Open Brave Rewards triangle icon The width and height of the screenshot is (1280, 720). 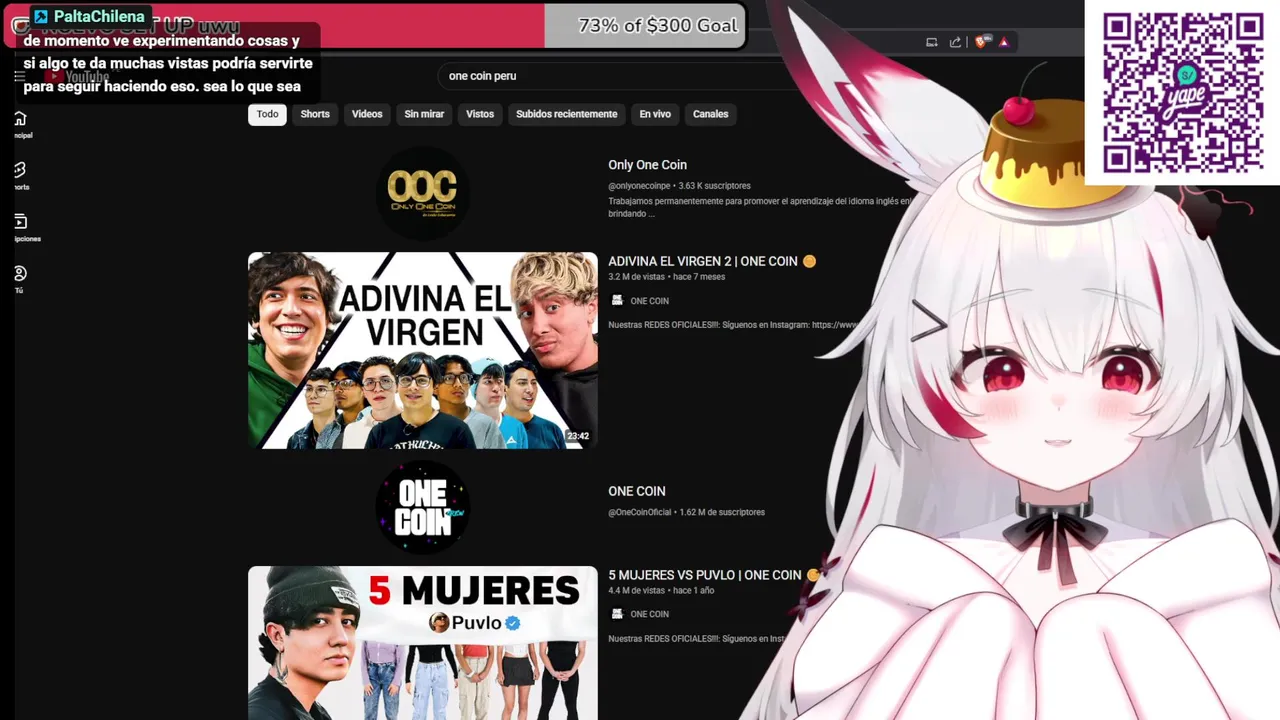[1003, 42]
